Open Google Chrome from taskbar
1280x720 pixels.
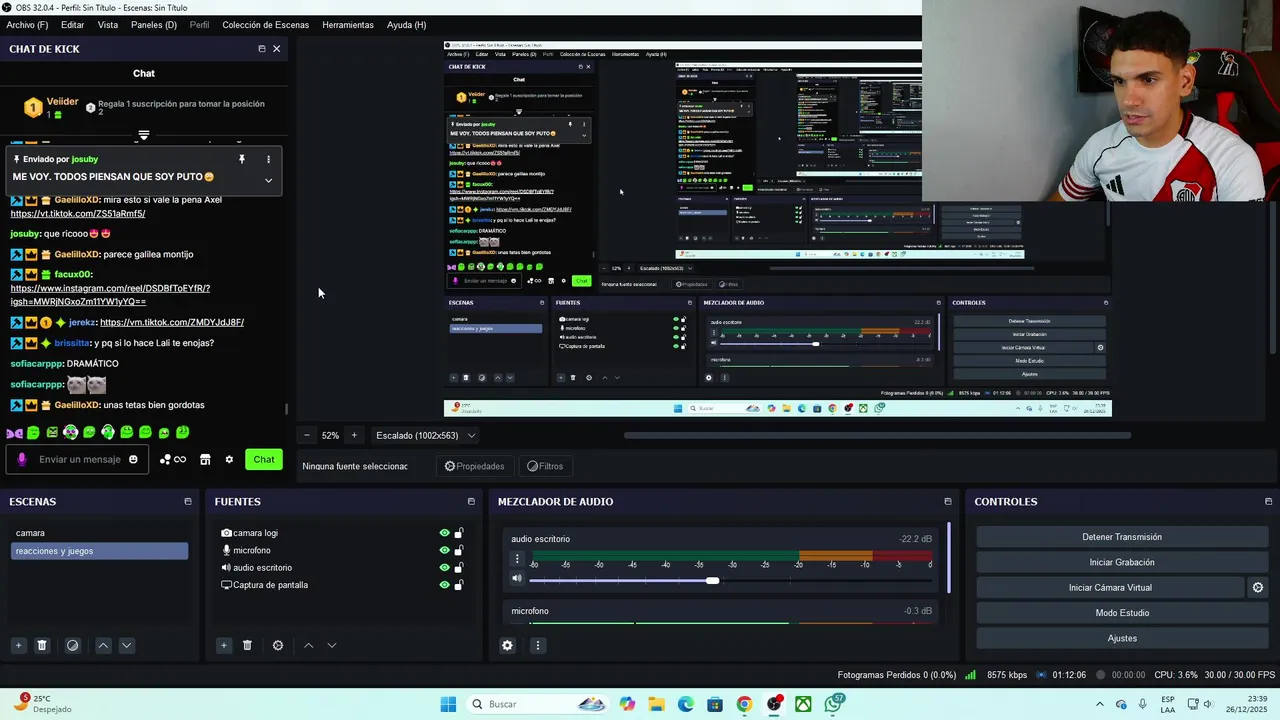[744, 704]
